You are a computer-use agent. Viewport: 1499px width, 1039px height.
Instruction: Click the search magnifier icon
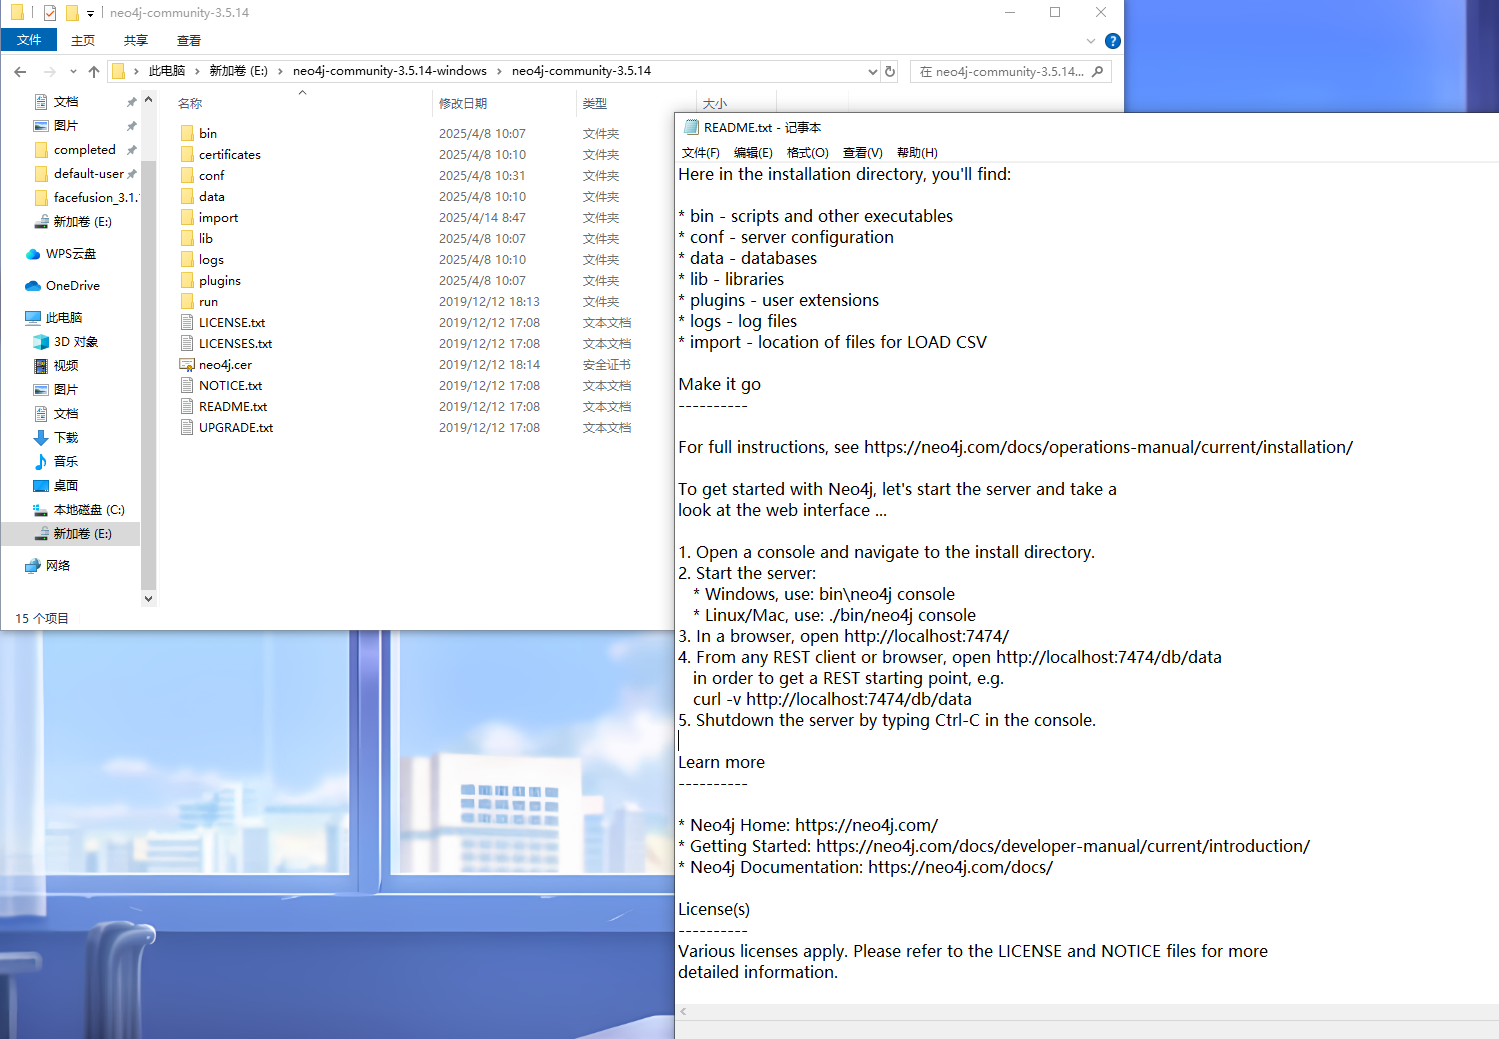click(x=1098, y=71)
